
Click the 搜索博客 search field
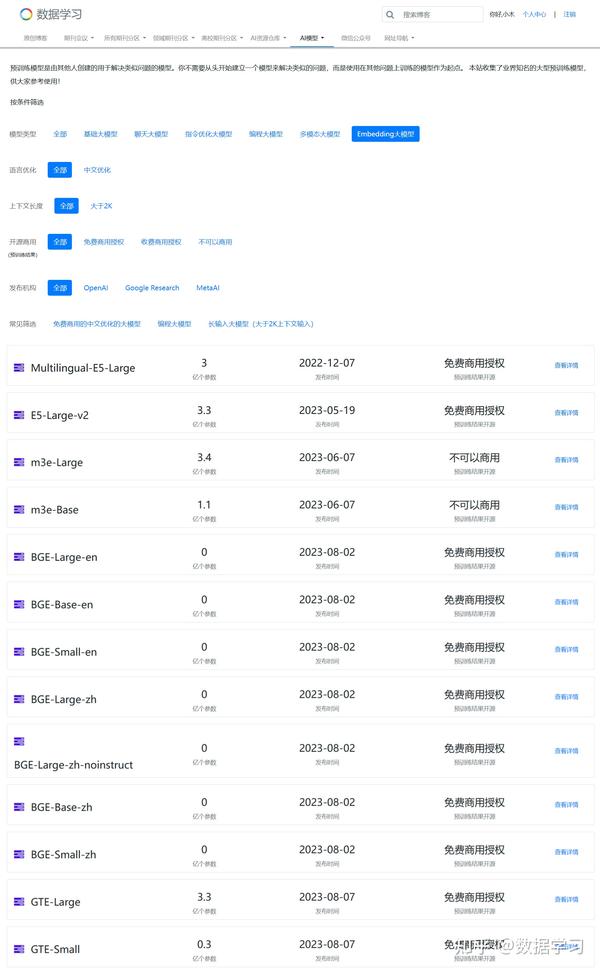click(x=439, y=15)
